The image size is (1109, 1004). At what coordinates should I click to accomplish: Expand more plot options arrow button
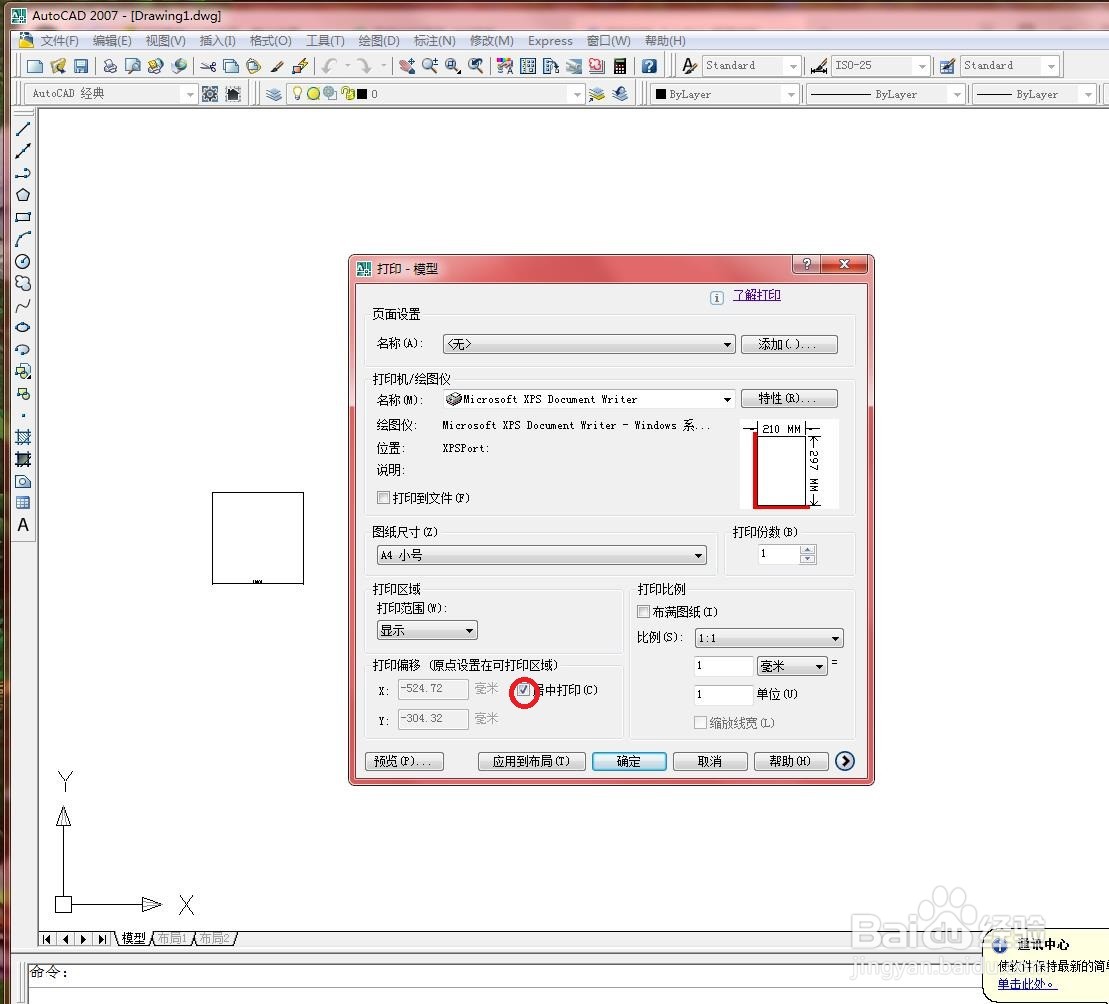844,761
